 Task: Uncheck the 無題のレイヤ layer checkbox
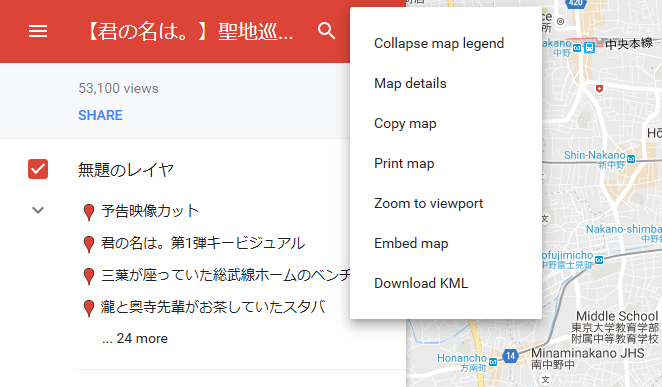coord(38,169)
